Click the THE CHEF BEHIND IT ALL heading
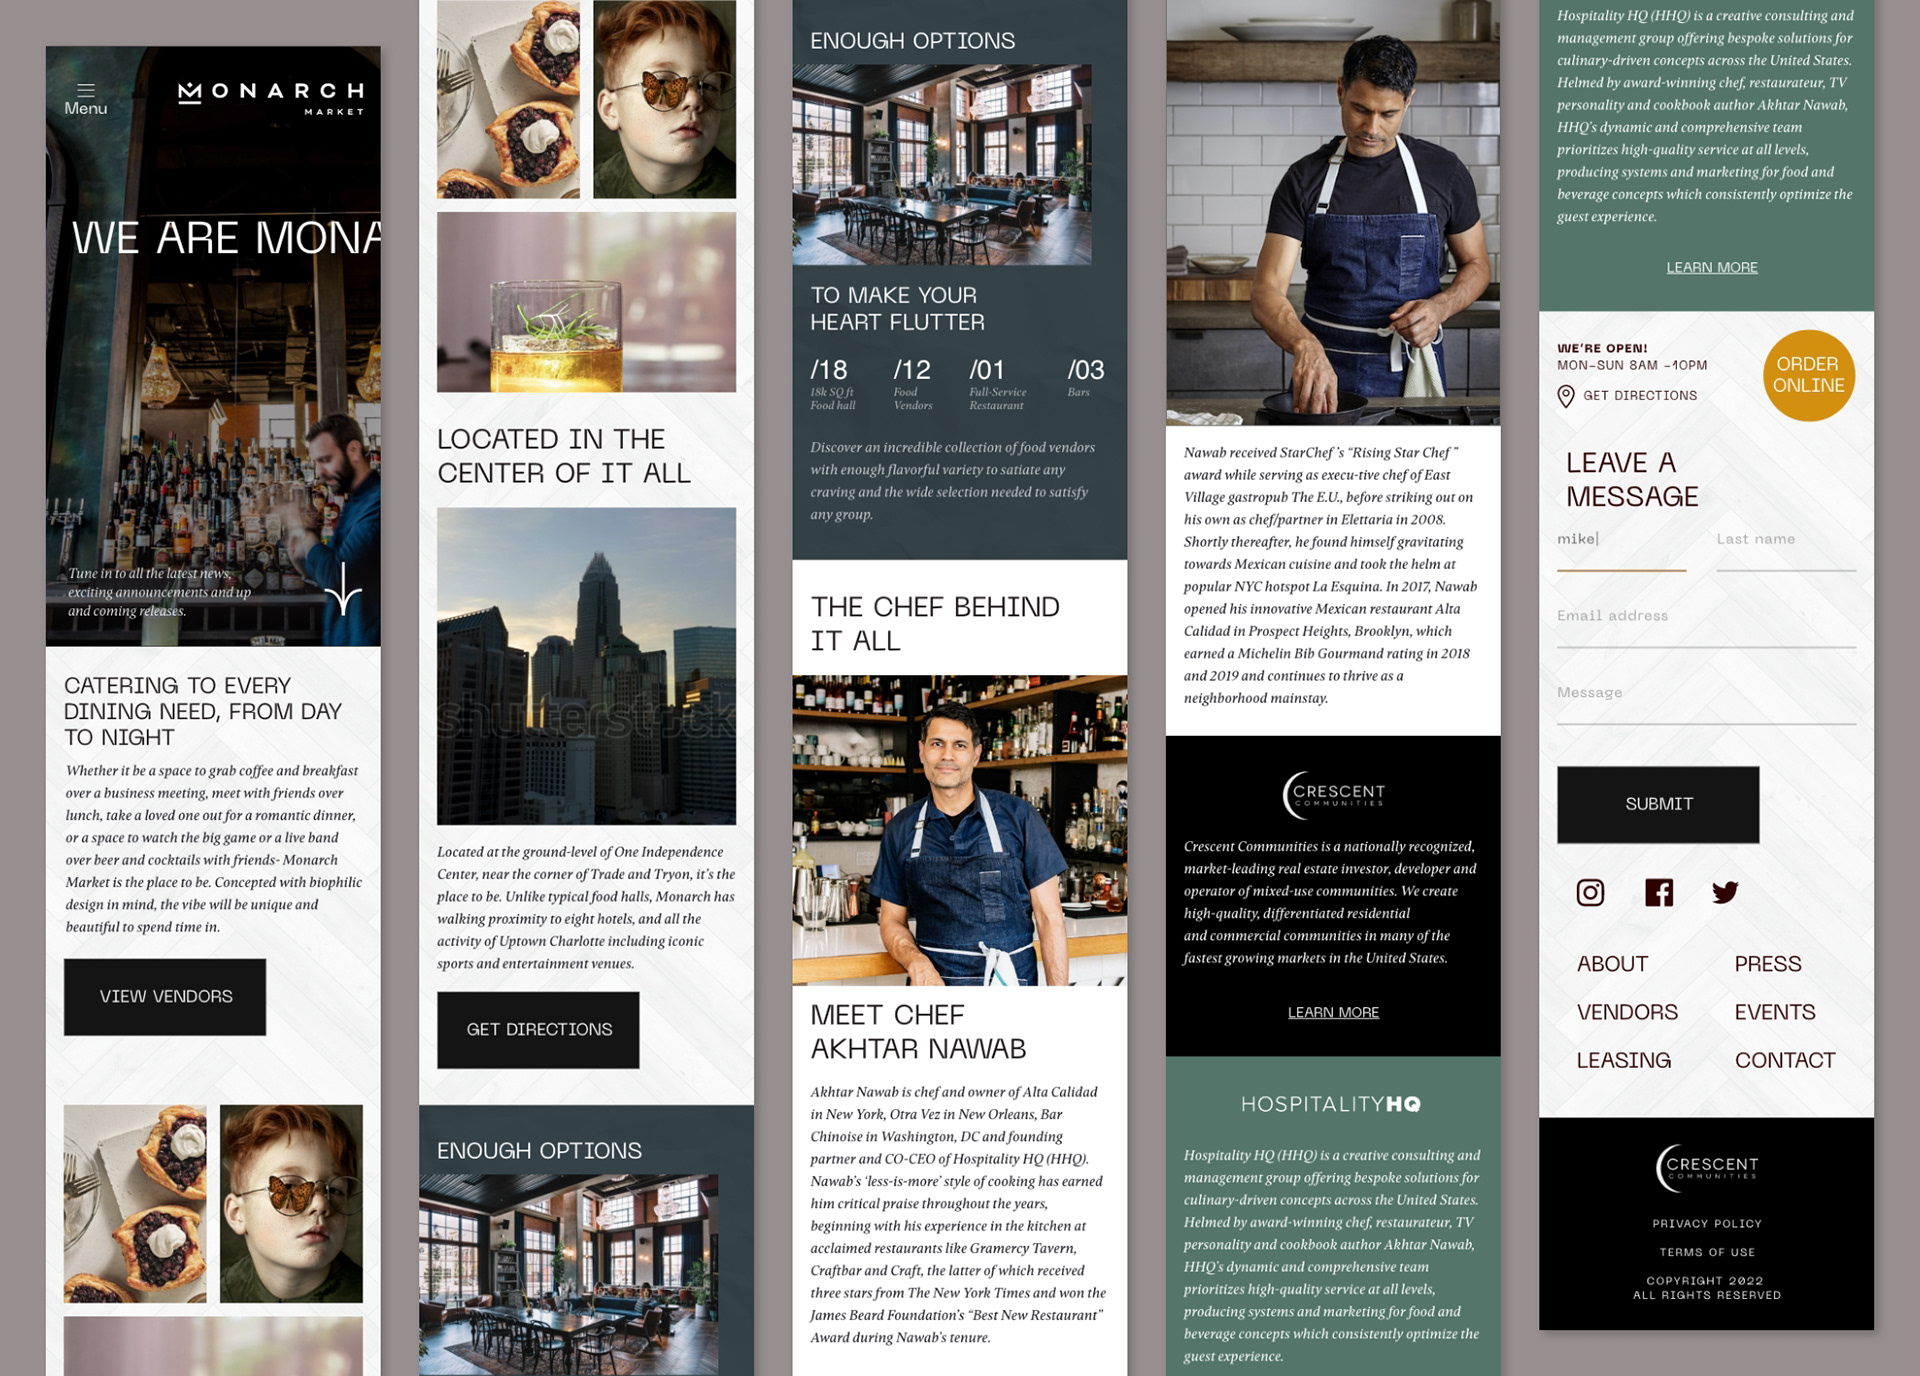Screen dimensions: 1920x1376 coord(935,624)
